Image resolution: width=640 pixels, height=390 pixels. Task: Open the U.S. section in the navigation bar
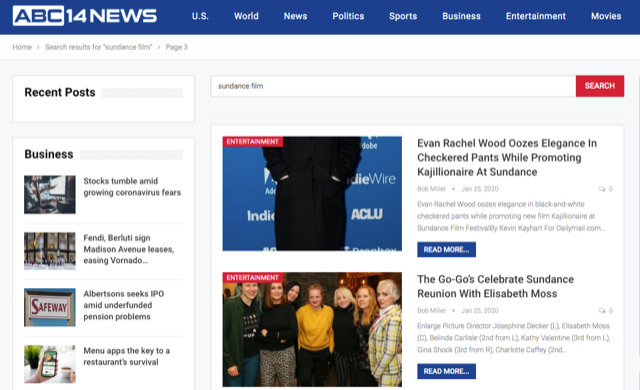[200, 16]
